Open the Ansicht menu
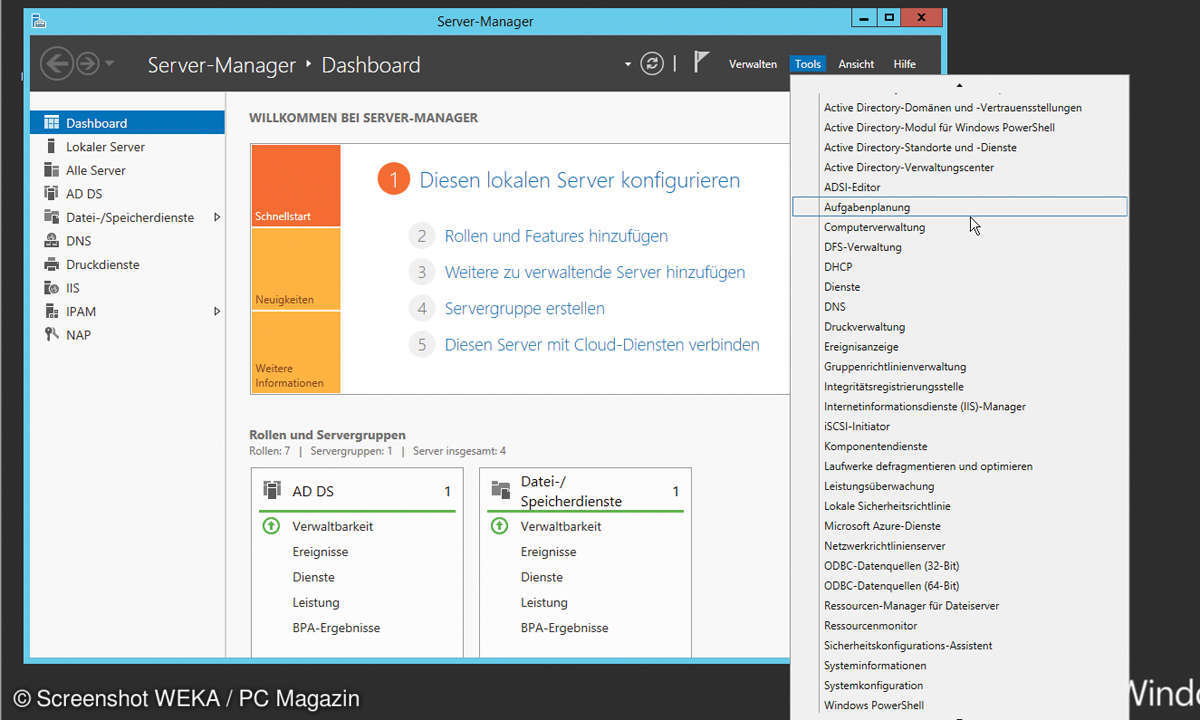Screen dimensions: 1200x720 [856, 64]
